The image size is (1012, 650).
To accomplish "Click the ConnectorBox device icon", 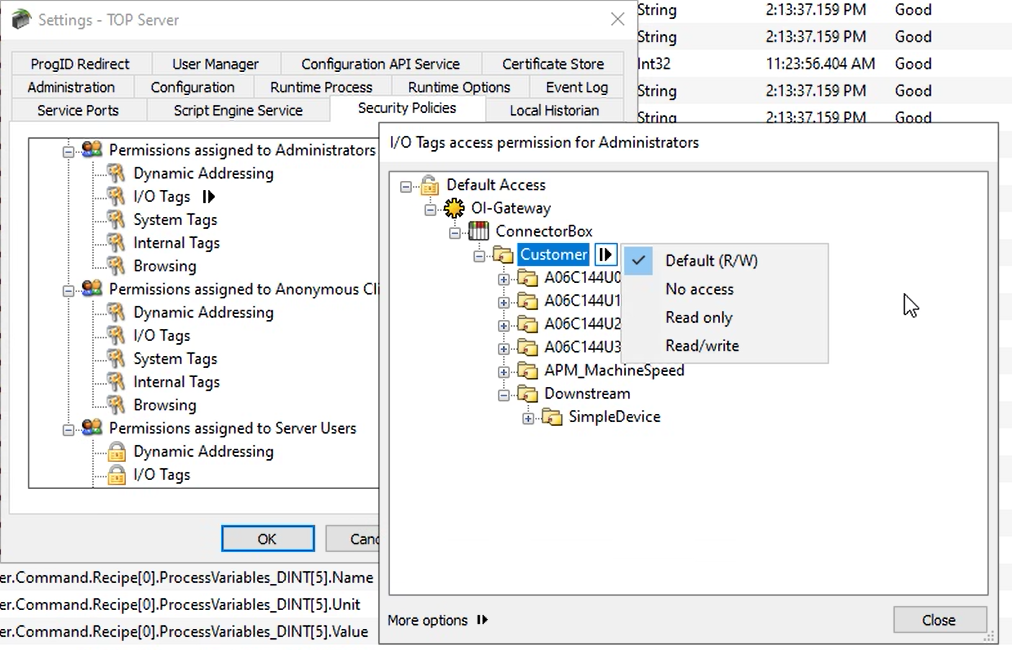I will tap(479, 232).
